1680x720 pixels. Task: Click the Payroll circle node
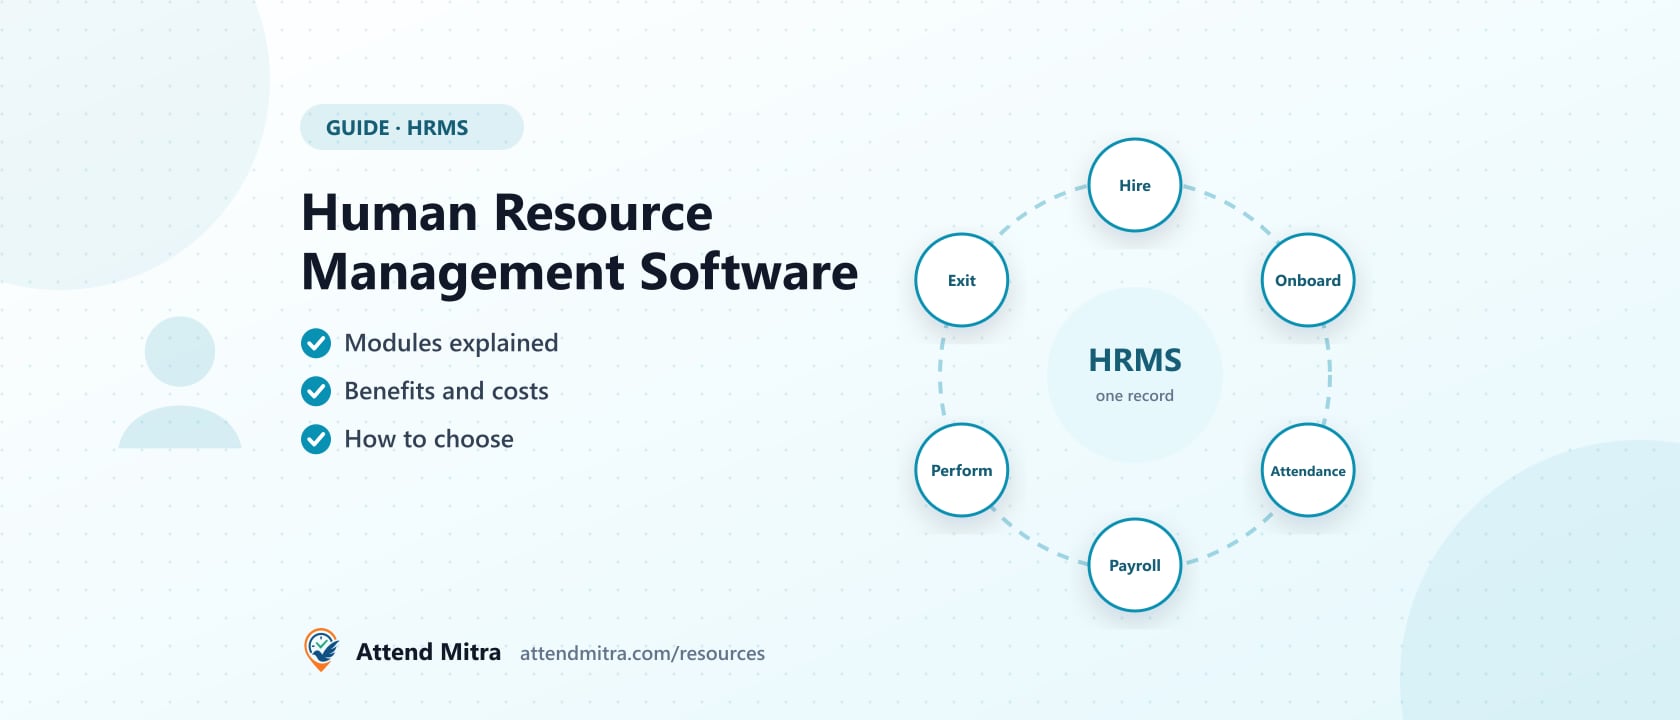pos(1135,565)
